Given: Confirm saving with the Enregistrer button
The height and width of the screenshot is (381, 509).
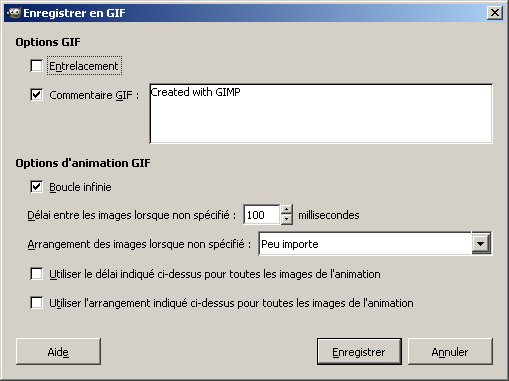Looking at the screenshot, I should 359,352.
